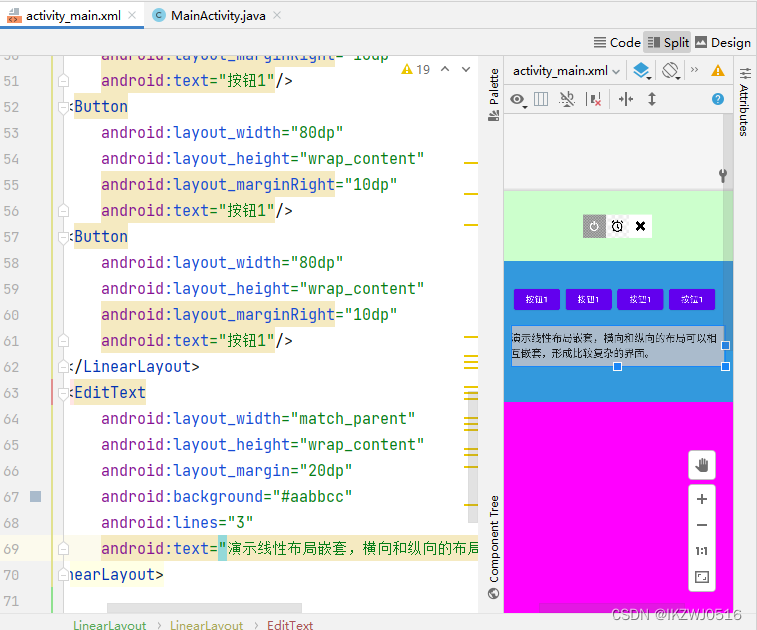Viewport: 757px width, 630px height.
Task: Select Split view mode
Action: coord(668,42)
